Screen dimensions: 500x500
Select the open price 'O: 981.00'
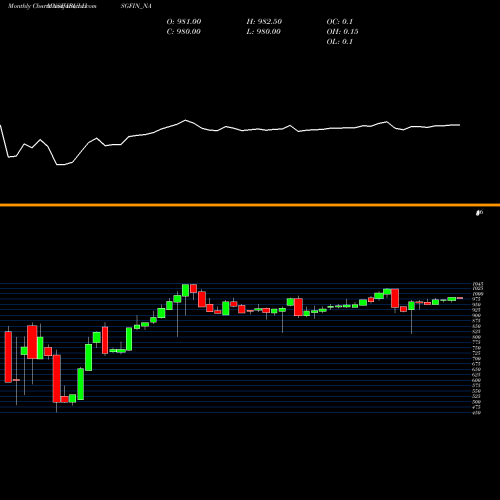tap(184, 21)
